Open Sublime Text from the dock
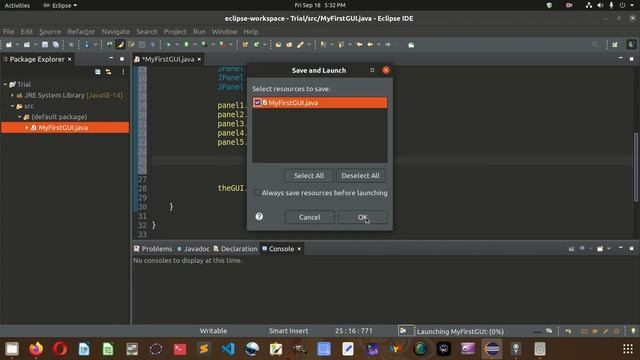The width and height of the screenshot is (640, 360). tap(204, 349)
